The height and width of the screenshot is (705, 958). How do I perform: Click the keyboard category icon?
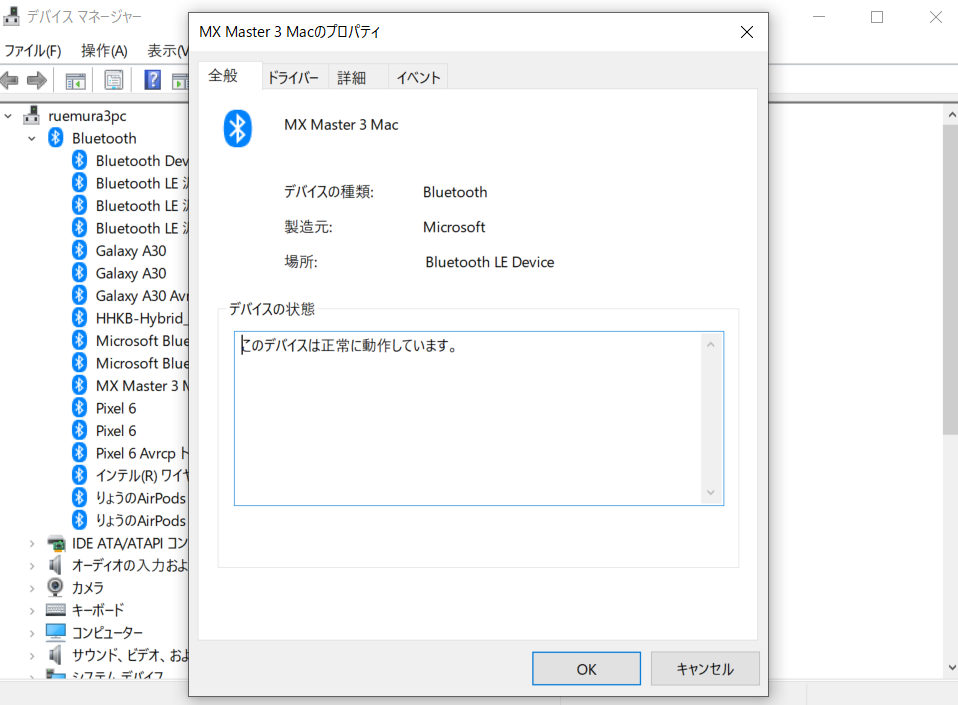point(56,610)
